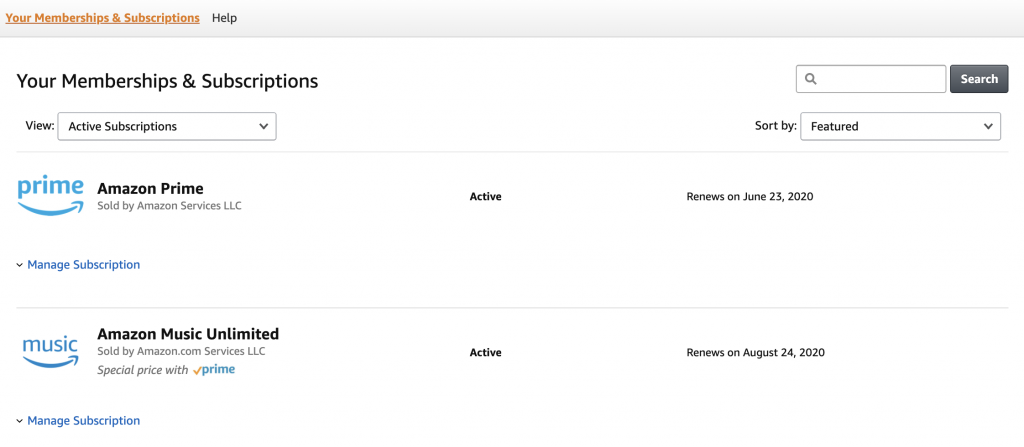Focus the subscriptions search input field
This screenshot has width=1024, height=447.
pos(871,79)
